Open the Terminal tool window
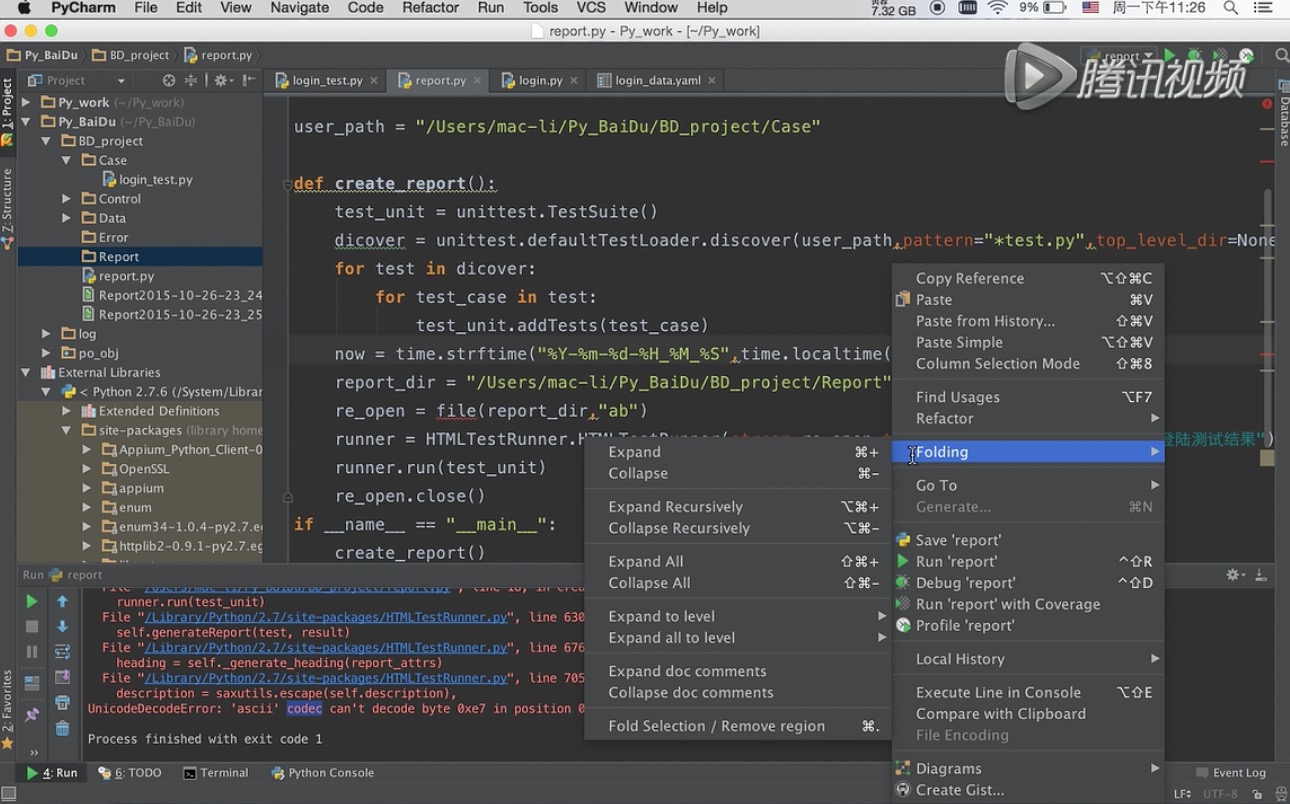Viewport: 1290px width, 804px height. tap(215, 773)
